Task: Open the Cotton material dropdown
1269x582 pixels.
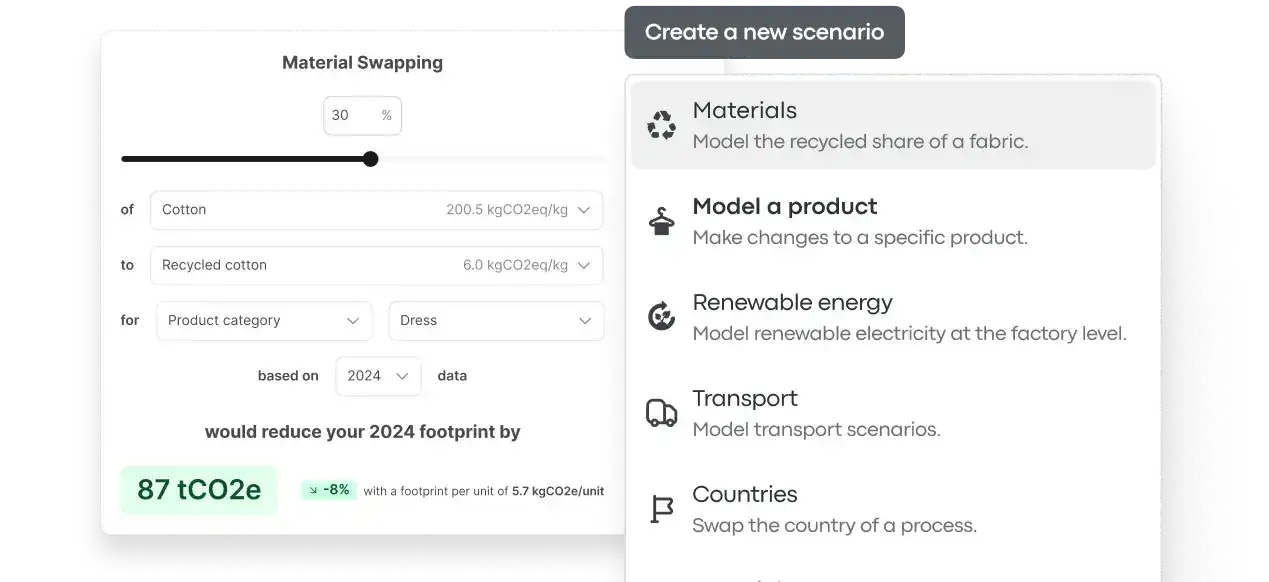Action: tap(376, 210)
